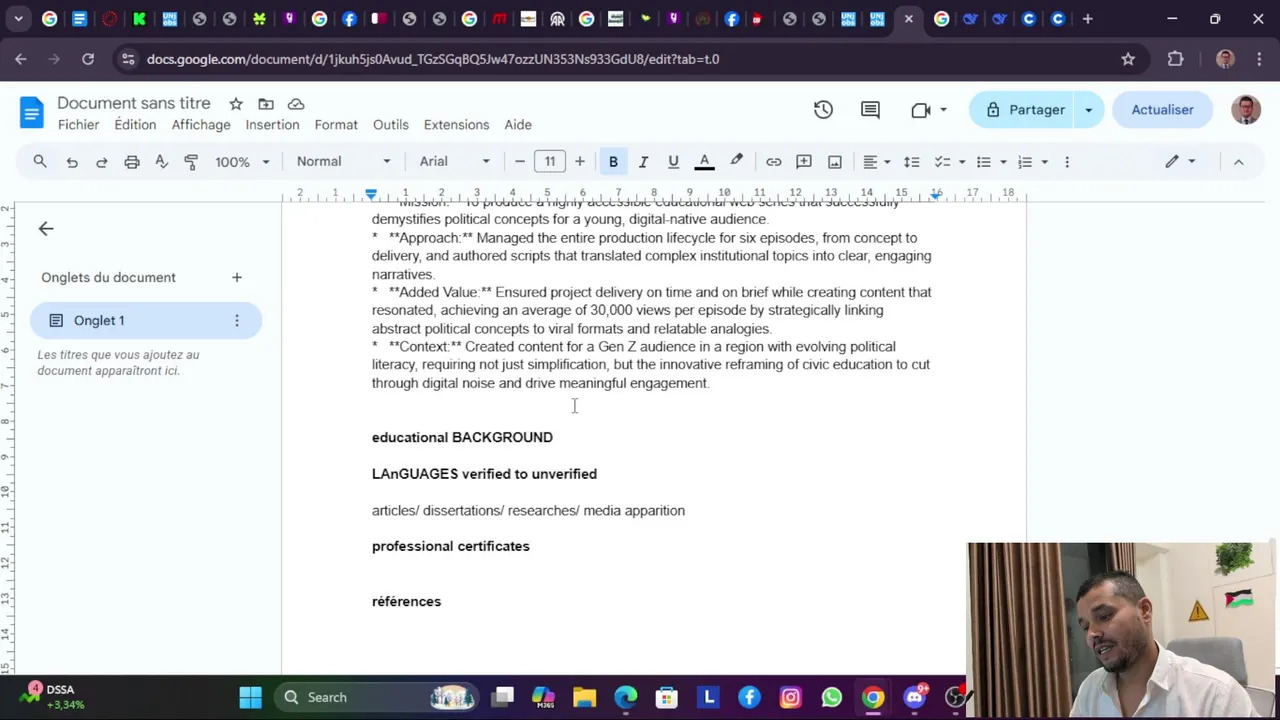Toggle italic formatting

click(x=643, y=162)
